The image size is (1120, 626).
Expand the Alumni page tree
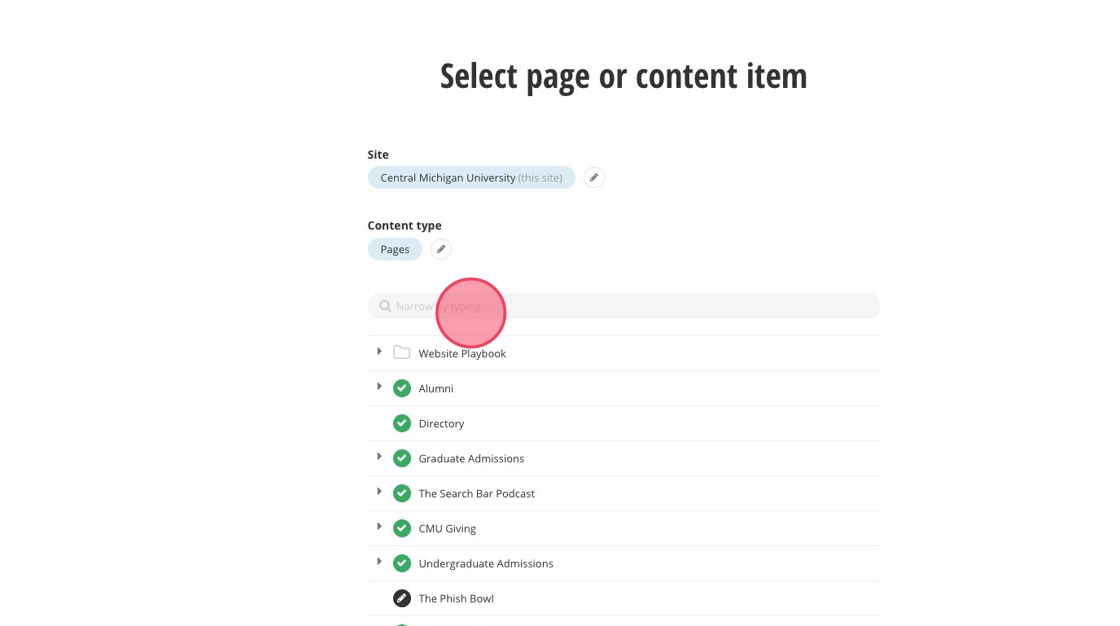379,387
